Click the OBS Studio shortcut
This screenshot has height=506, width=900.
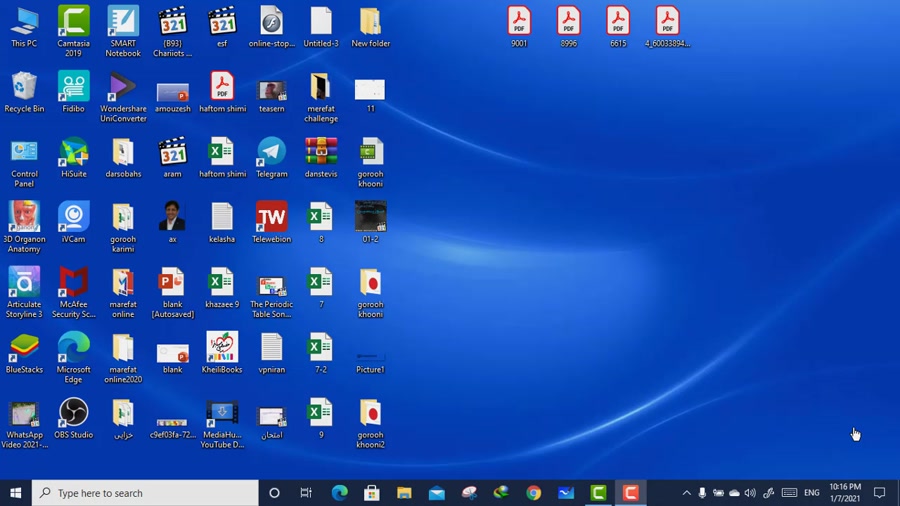coord(73,413)
